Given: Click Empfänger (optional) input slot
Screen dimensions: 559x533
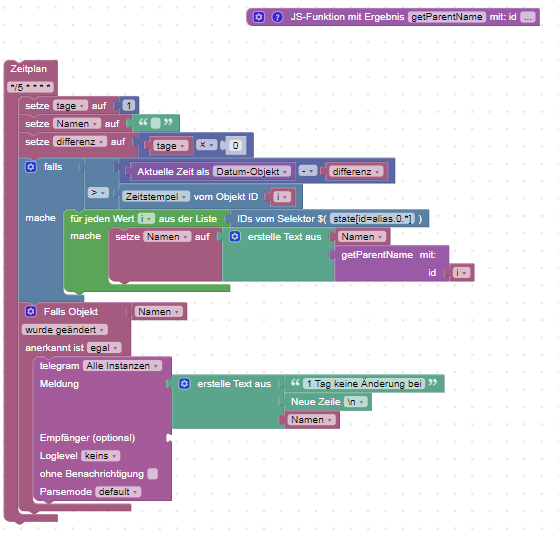Looking at the screenshot, I should pyautogui.click(x=169, y=438).
